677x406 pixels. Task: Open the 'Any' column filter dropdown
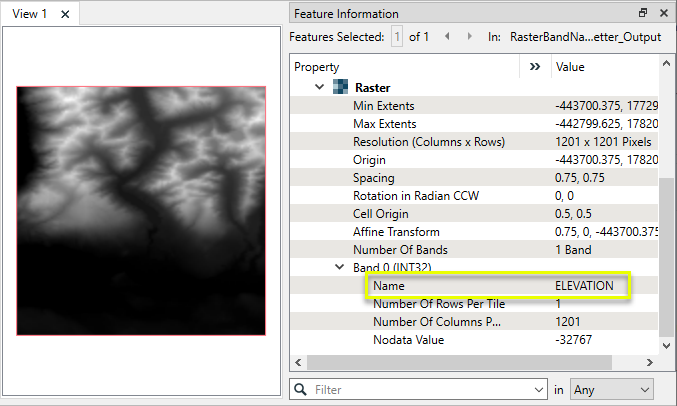click(612, 388)
